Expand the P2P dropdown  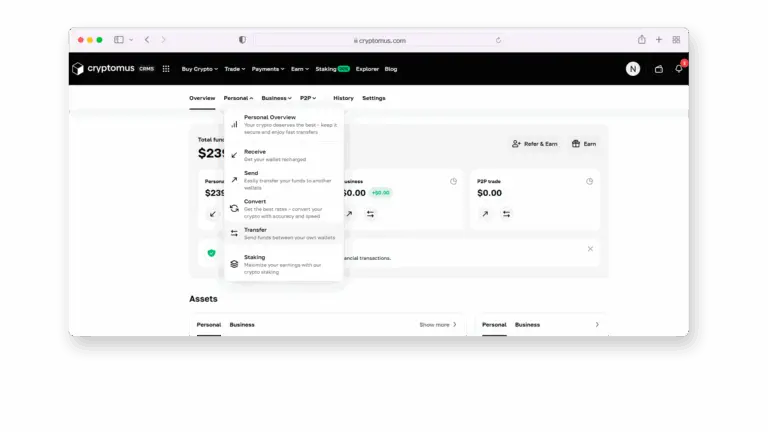click(308, 98)
